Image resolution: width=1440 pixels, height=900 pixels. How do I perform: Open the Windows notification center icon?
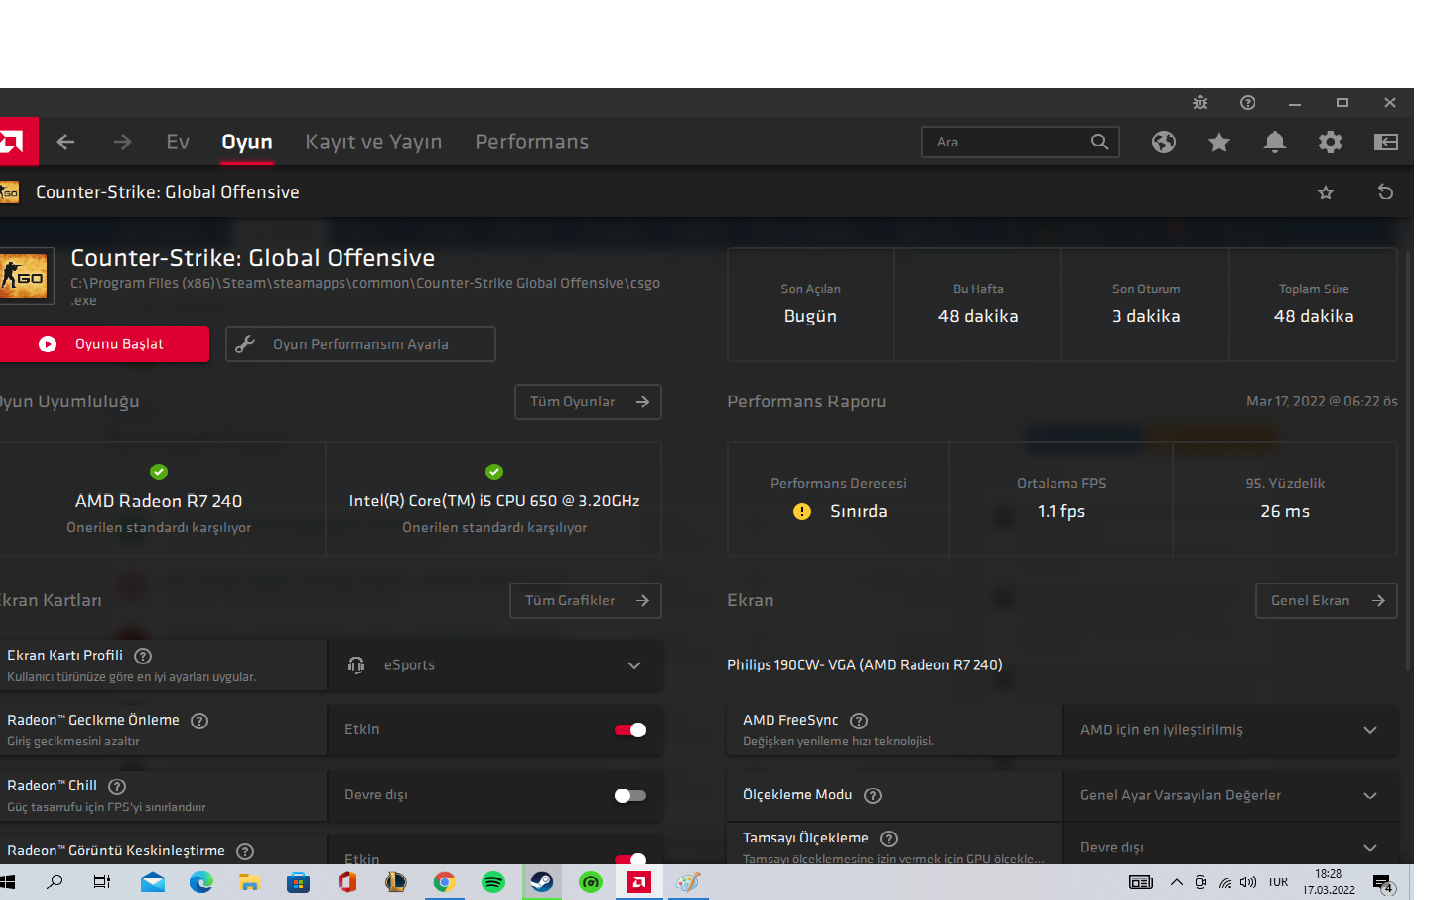click(1383, 882)
